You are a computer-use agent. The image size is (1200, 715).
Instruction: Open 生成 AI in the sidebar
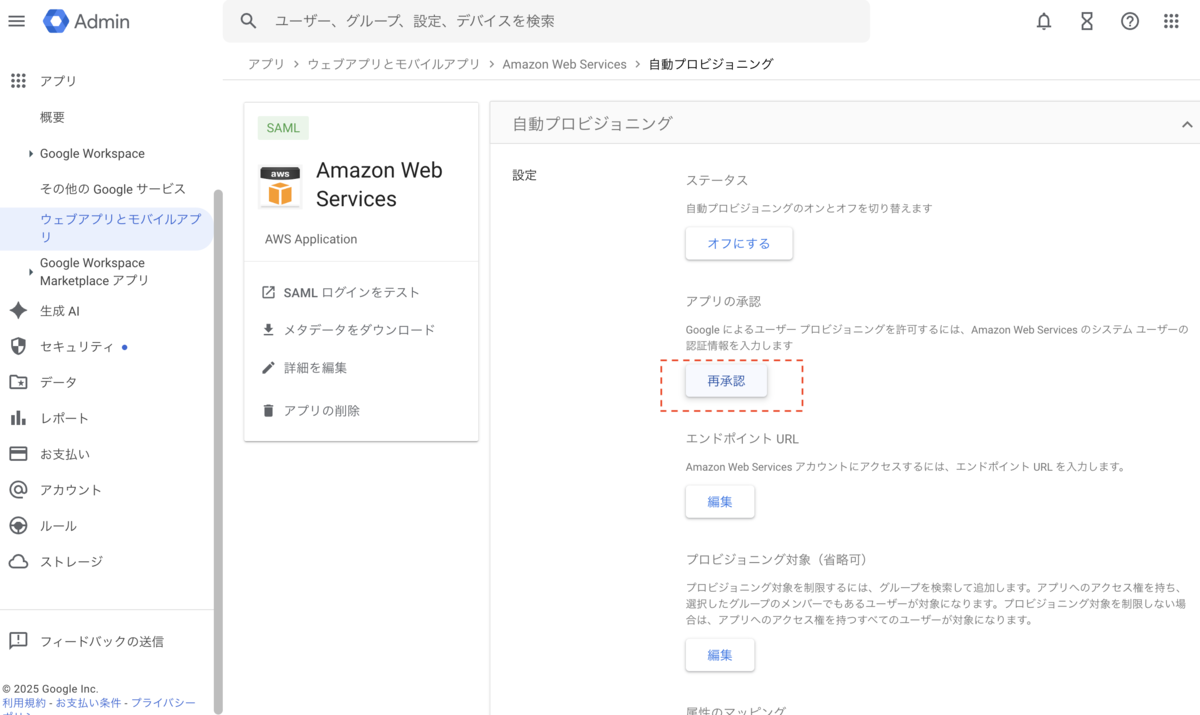(59, 311)
